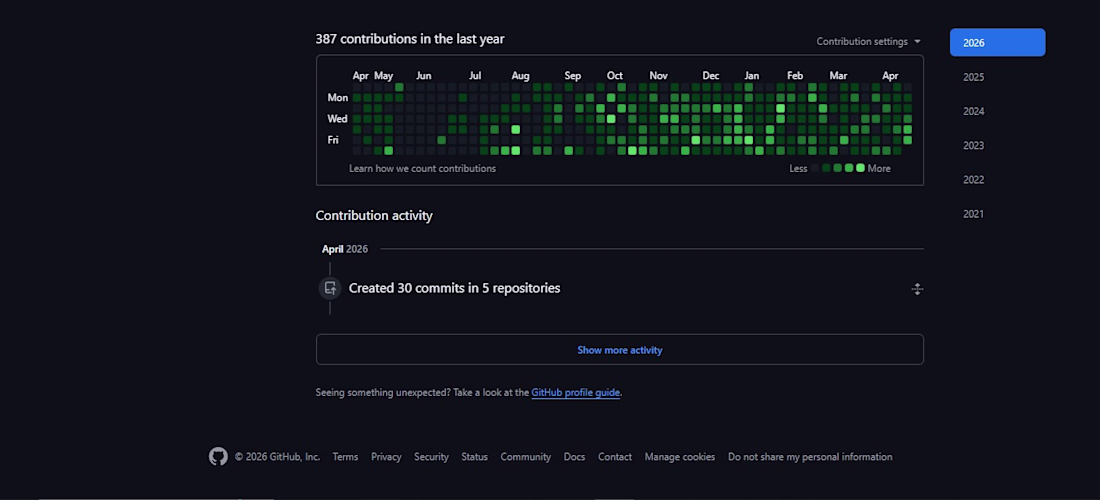Click the Nov month label on graph
1100x500 pixels.
658,76
